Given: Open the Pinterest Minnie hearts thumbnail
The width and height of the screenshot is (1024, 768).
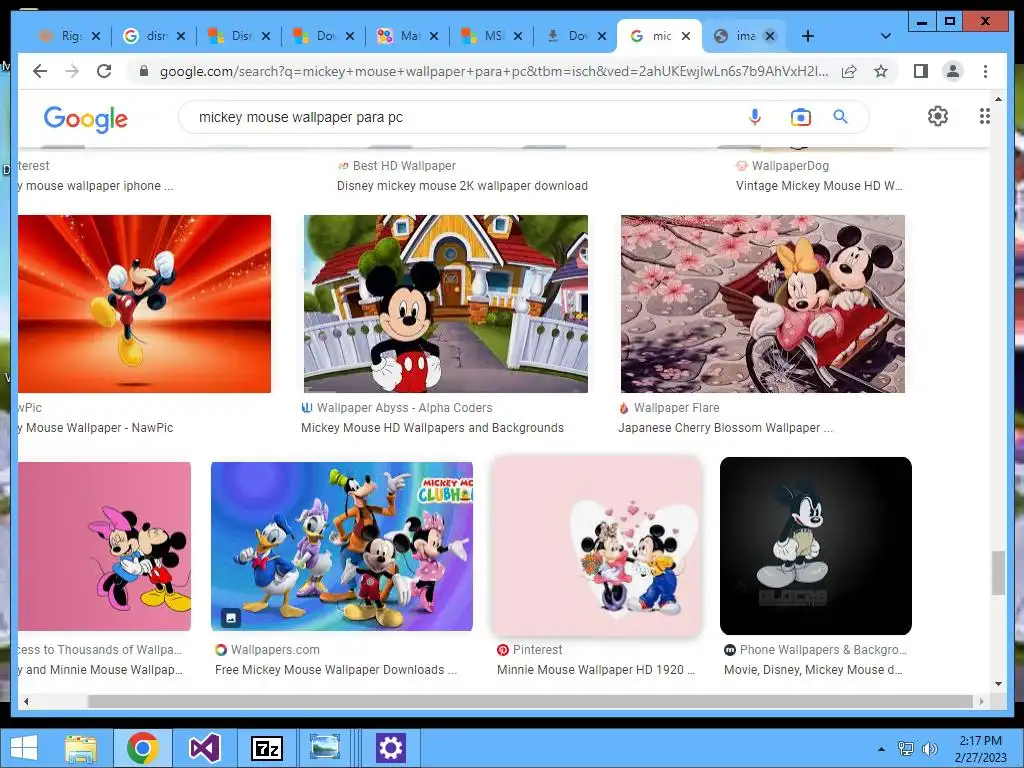Looking at the screenshot, I should coord(596,547).
